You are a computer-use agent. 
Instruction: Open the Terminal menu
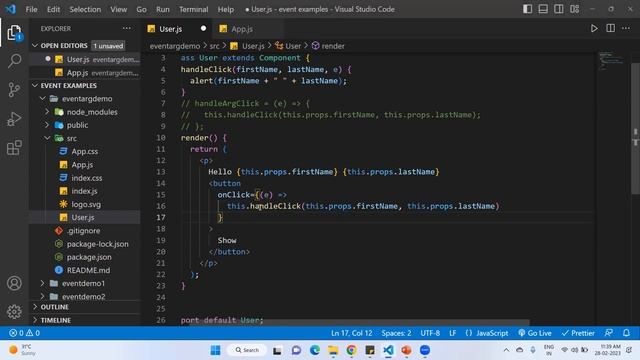193,9
